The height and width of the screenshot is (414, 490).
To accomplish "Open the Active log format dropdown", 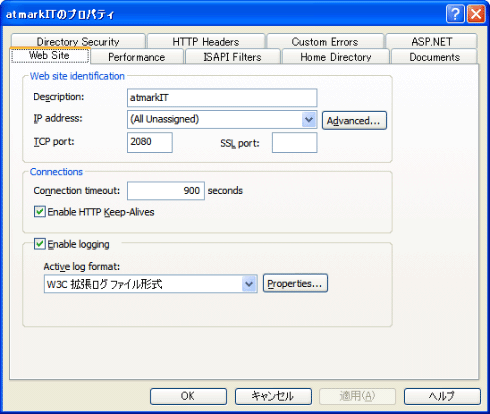I will click(249, 284).
